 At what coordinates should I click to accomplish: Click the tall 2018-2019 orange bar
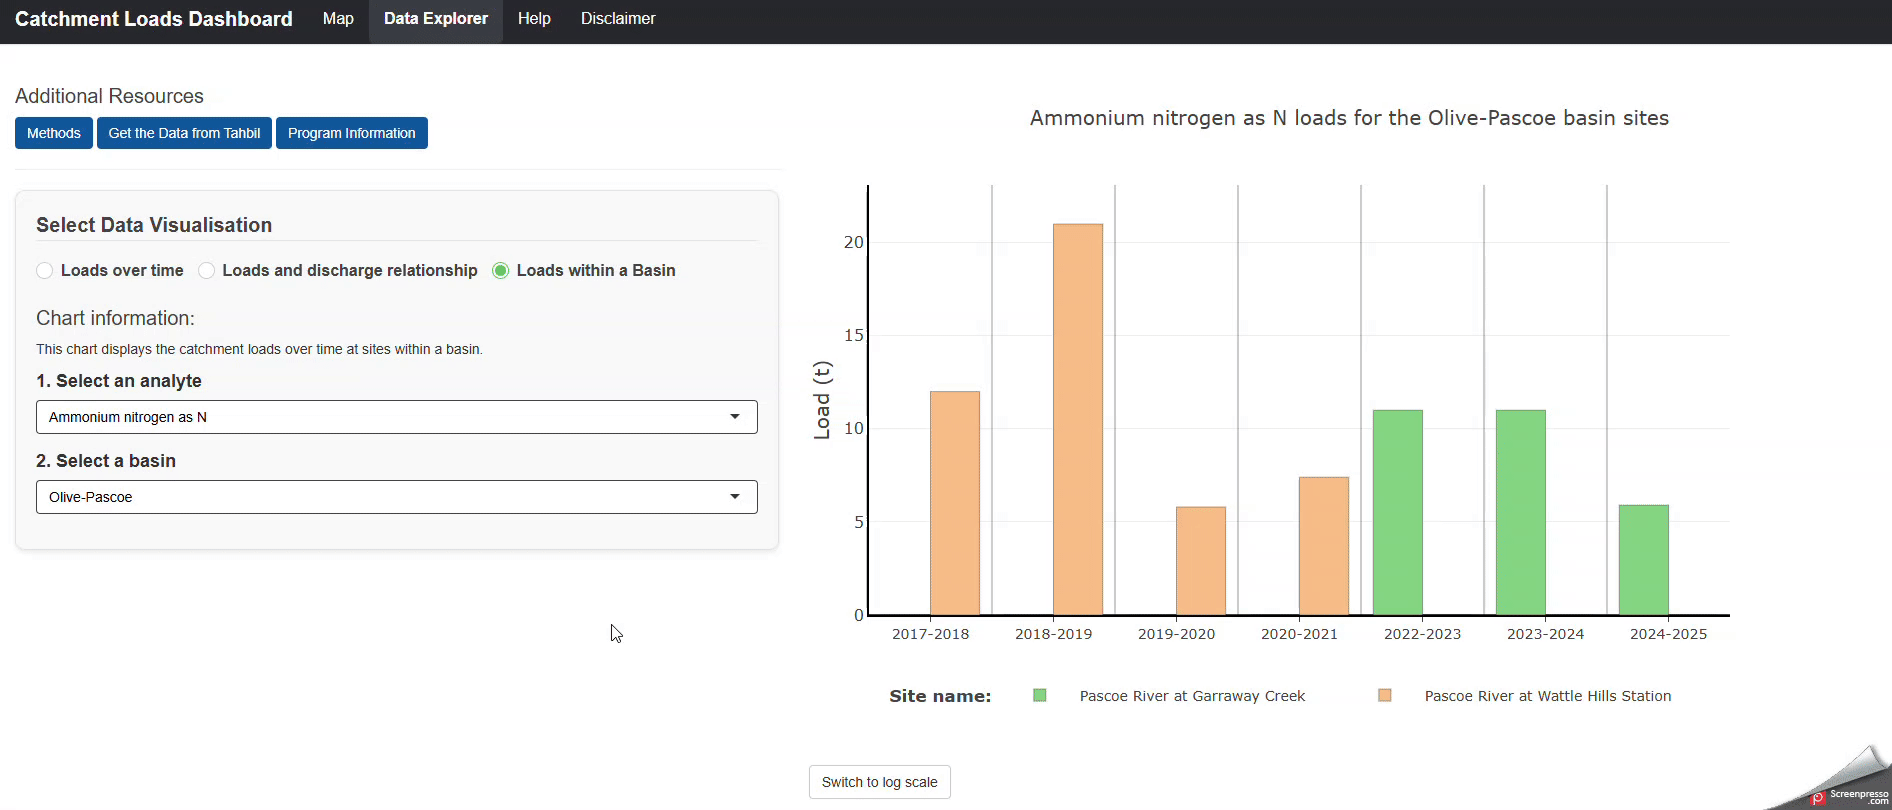[x=1078, y=419]
